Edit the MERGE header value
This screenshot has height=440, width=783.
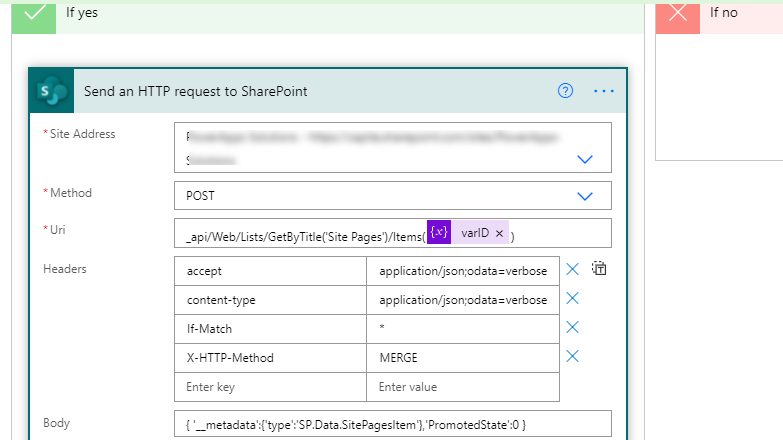click(x=463, y=358)
